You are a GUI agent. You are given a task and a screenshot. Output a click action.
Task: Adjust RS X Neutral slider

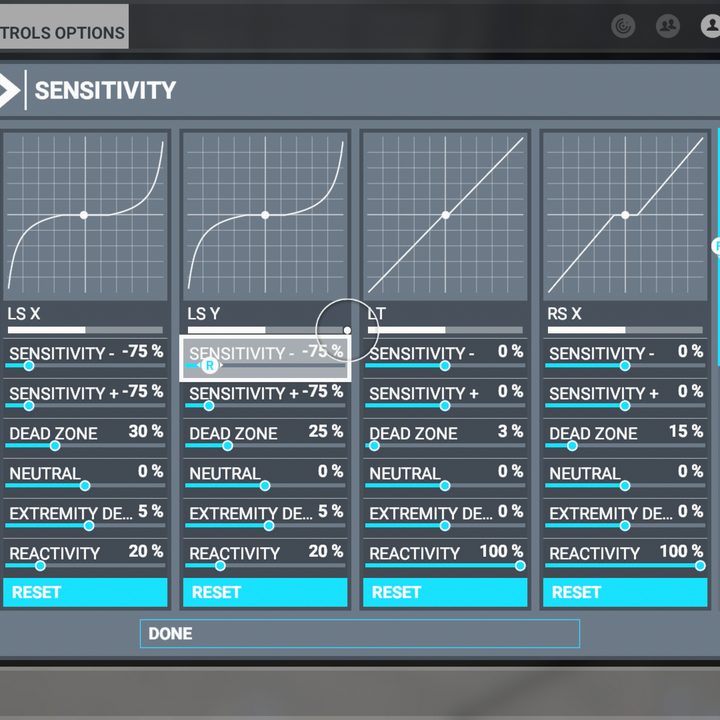pos(625,485)
